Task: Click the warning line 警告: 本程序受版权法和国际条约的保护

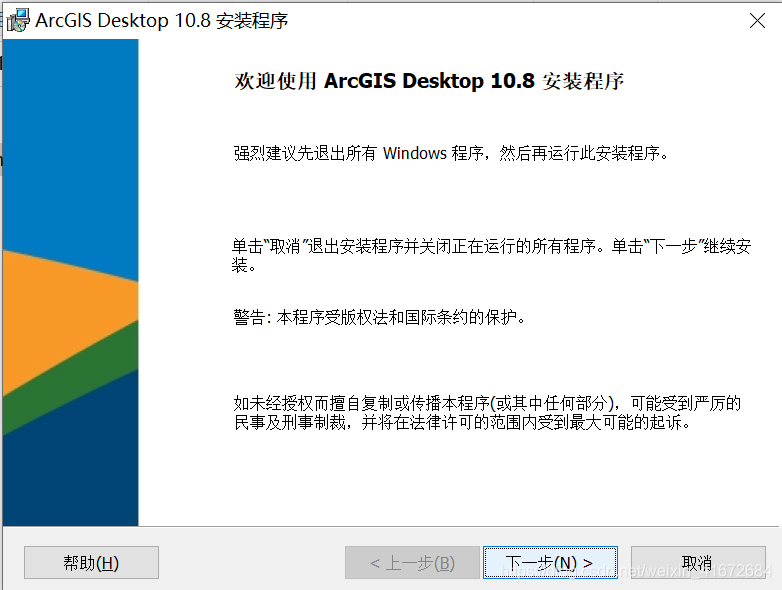Action: point(379,317)
